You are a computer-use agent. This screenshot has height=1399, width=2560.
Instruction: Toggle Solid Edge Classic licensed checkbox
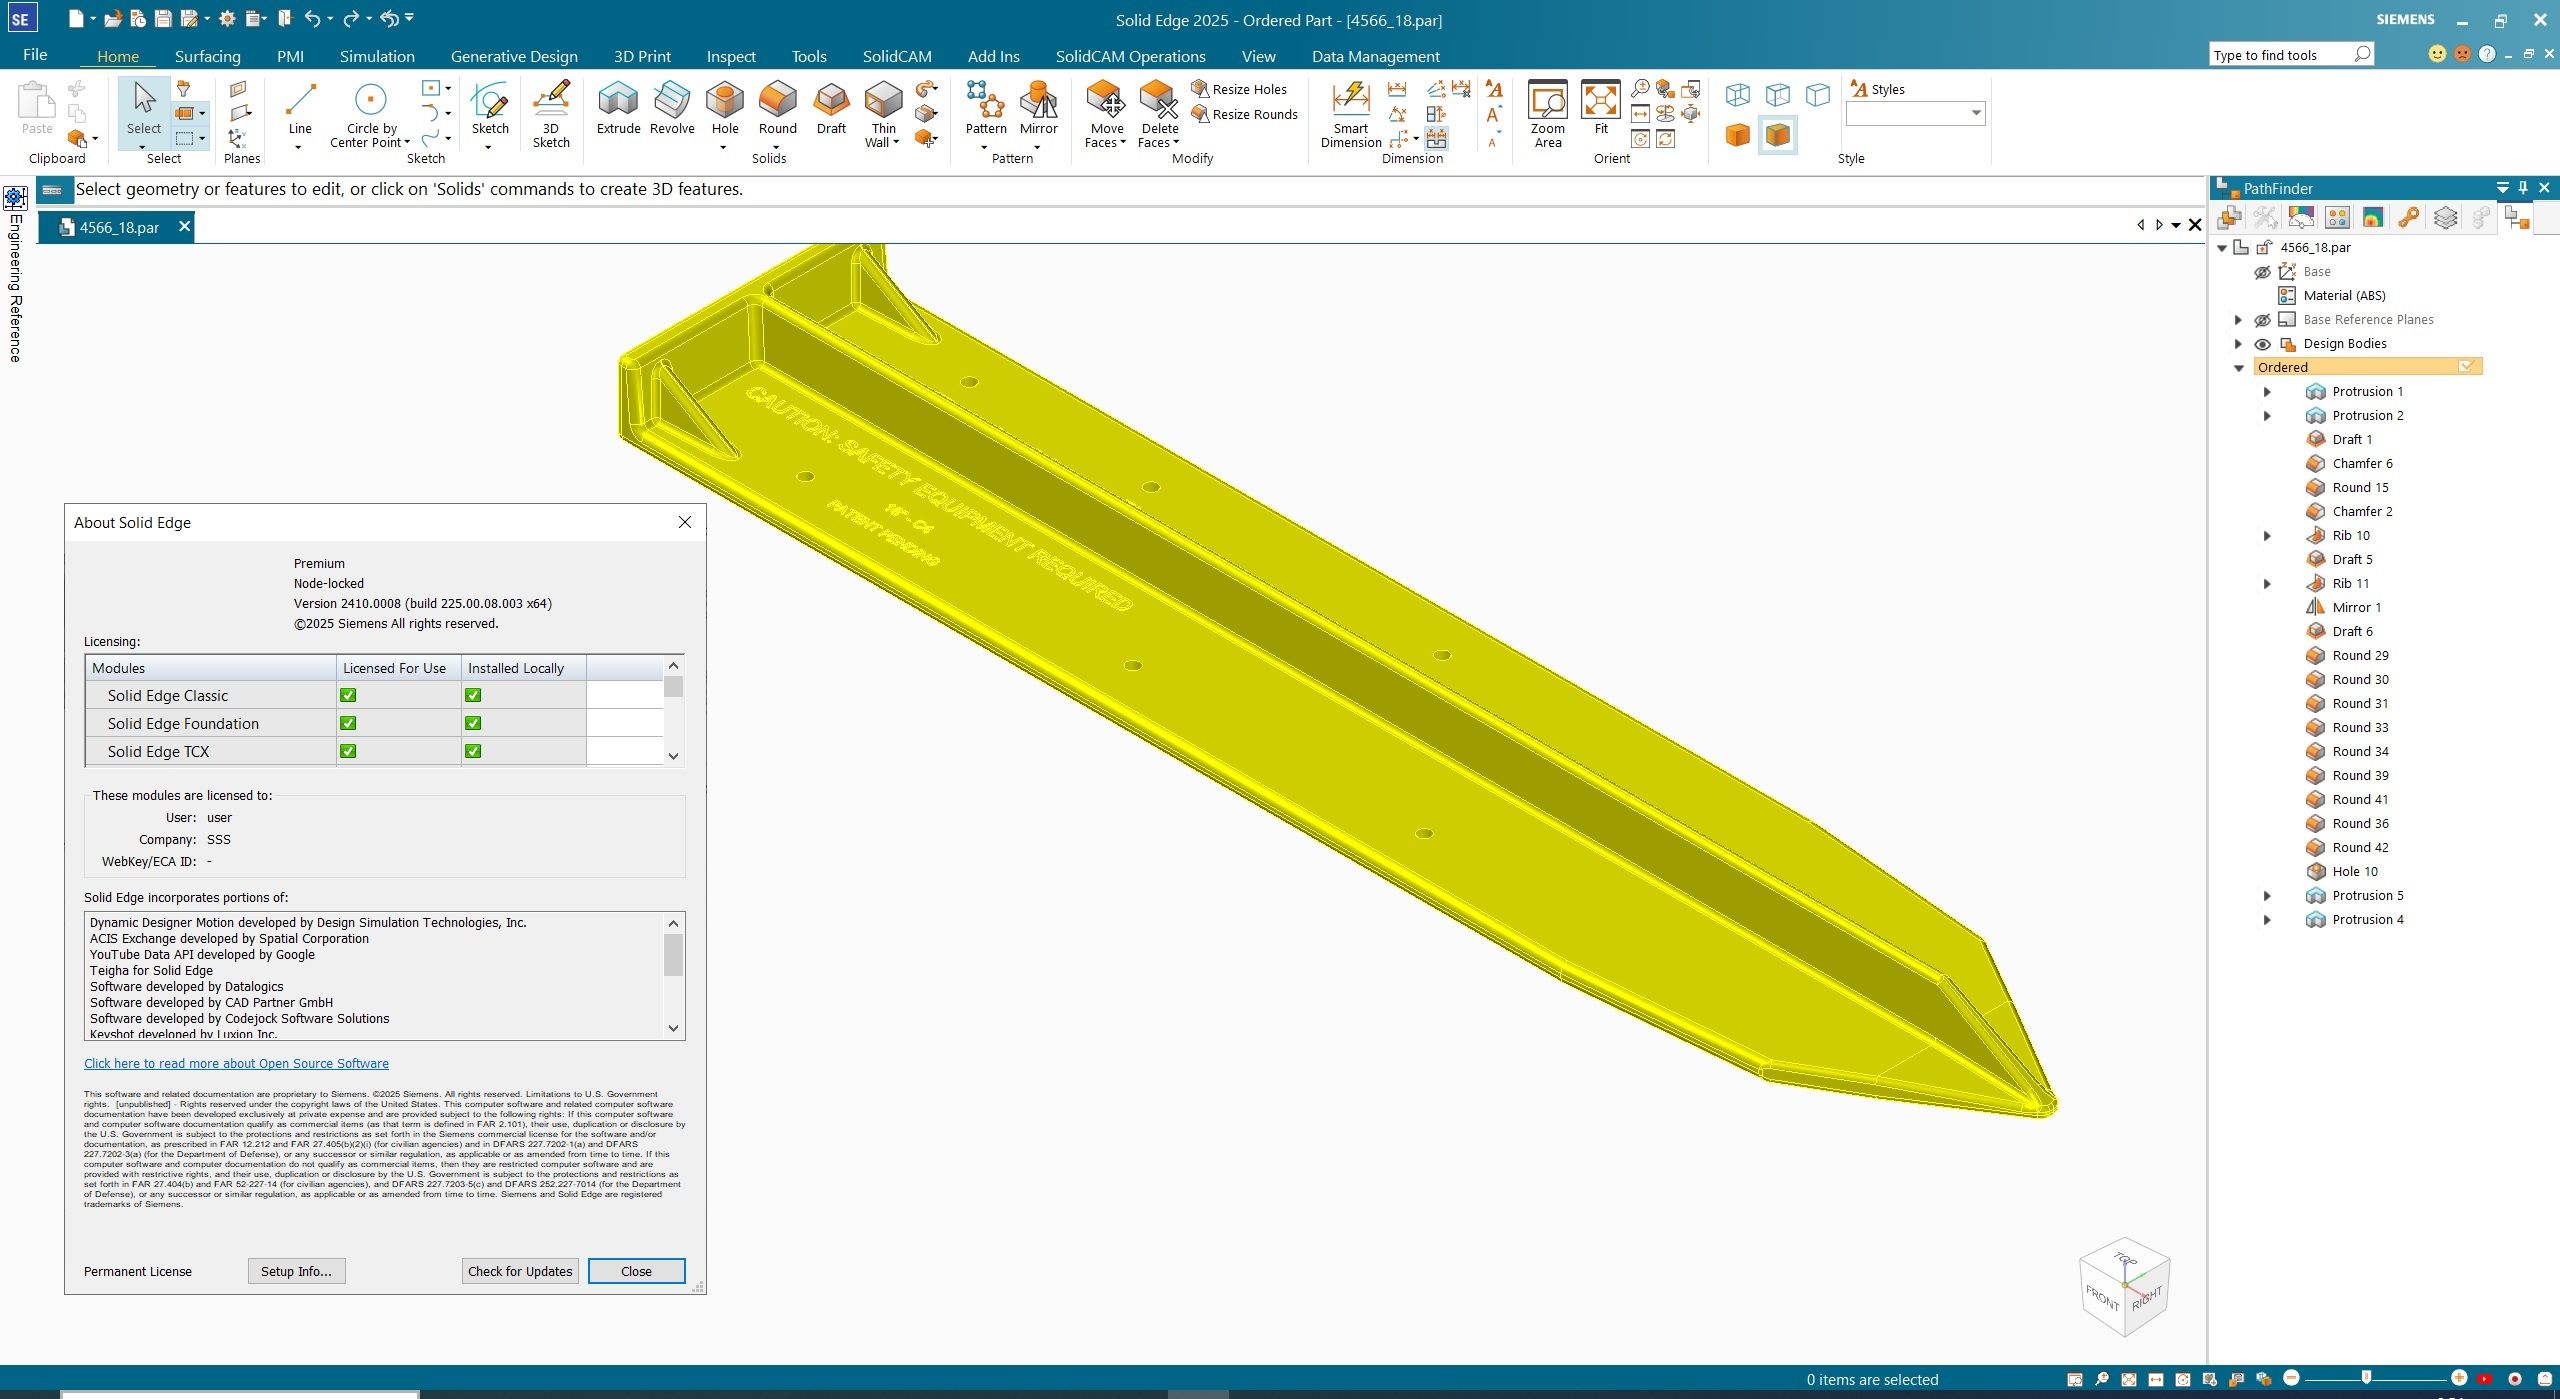point(348,695)
